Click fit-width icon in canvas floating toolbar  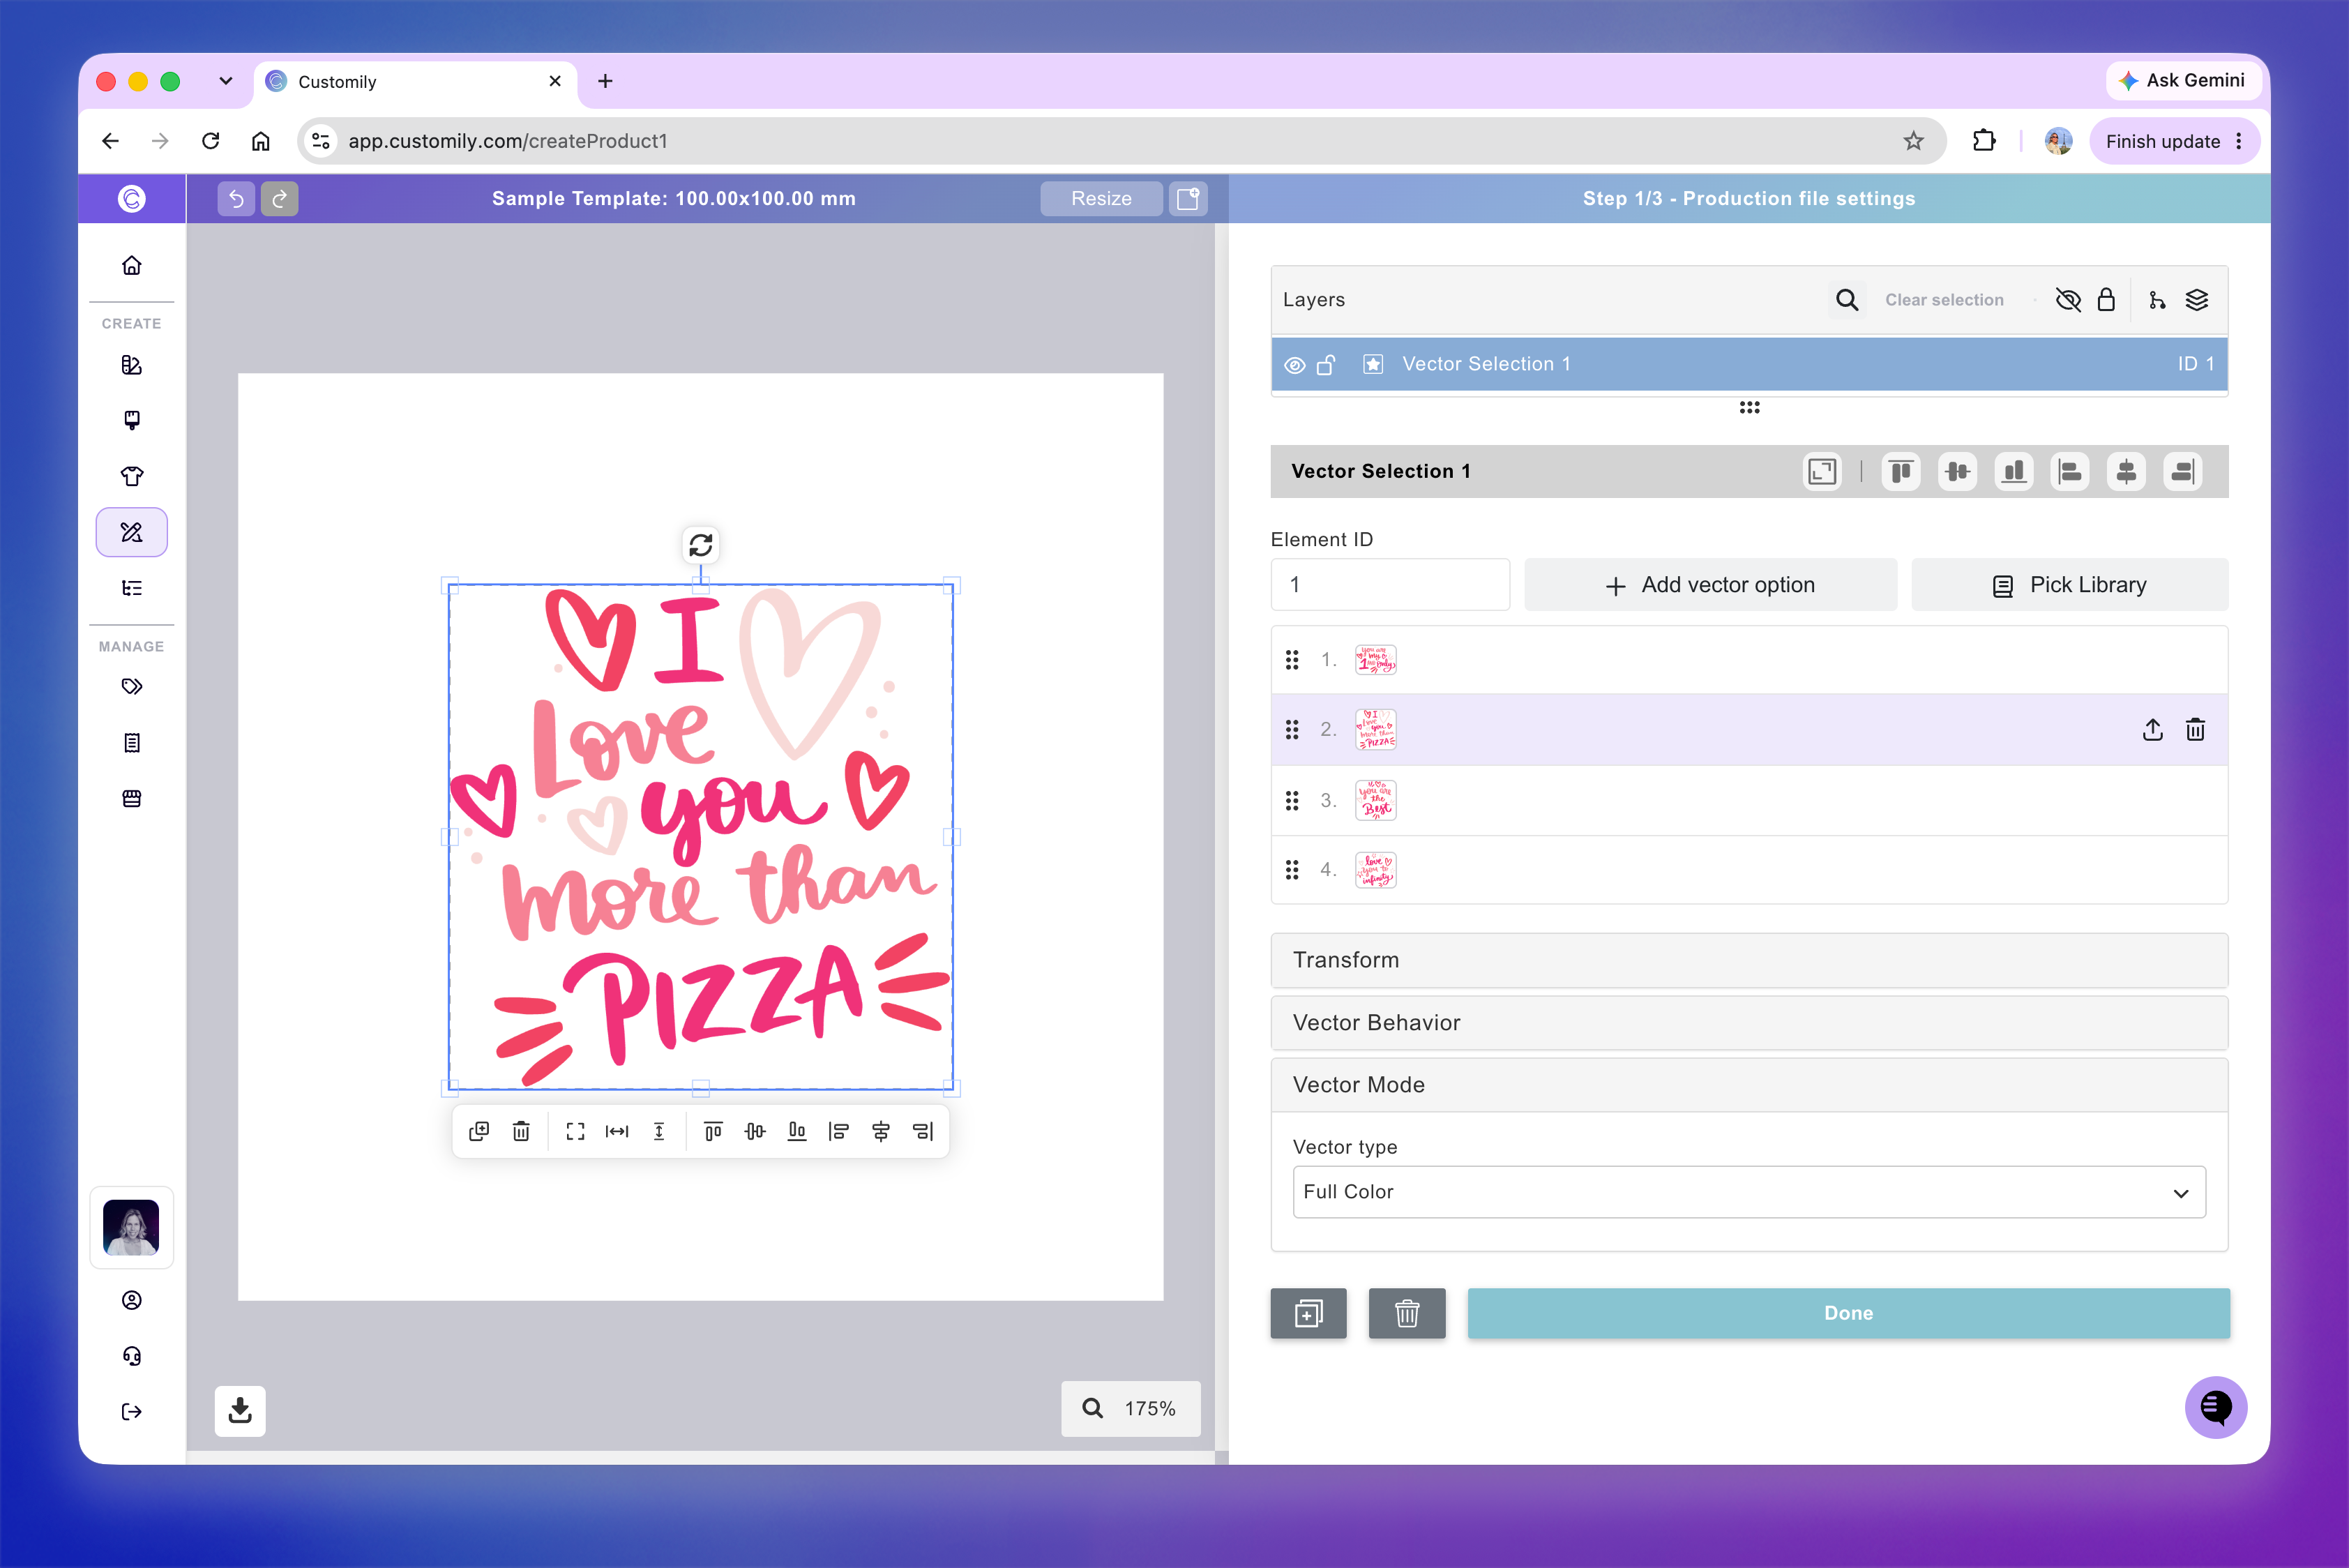tap(617, 1131)
